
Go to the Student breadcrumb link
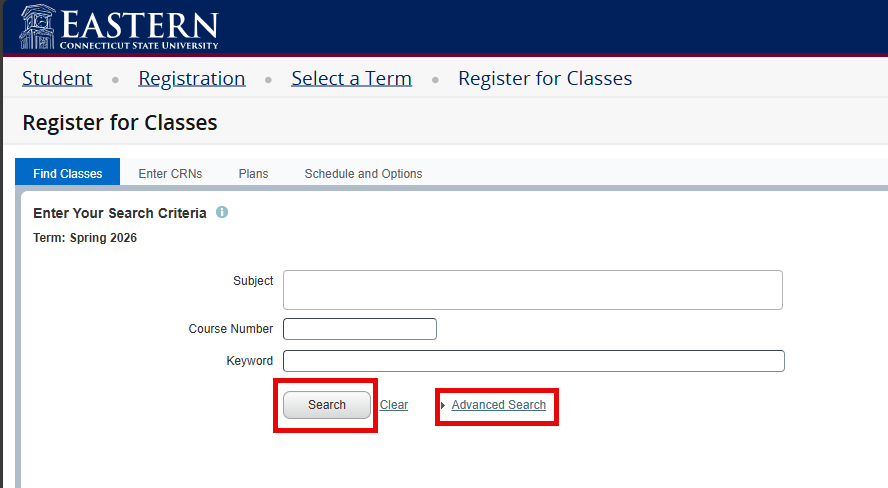pyautogui.click(x=57, y=78)
